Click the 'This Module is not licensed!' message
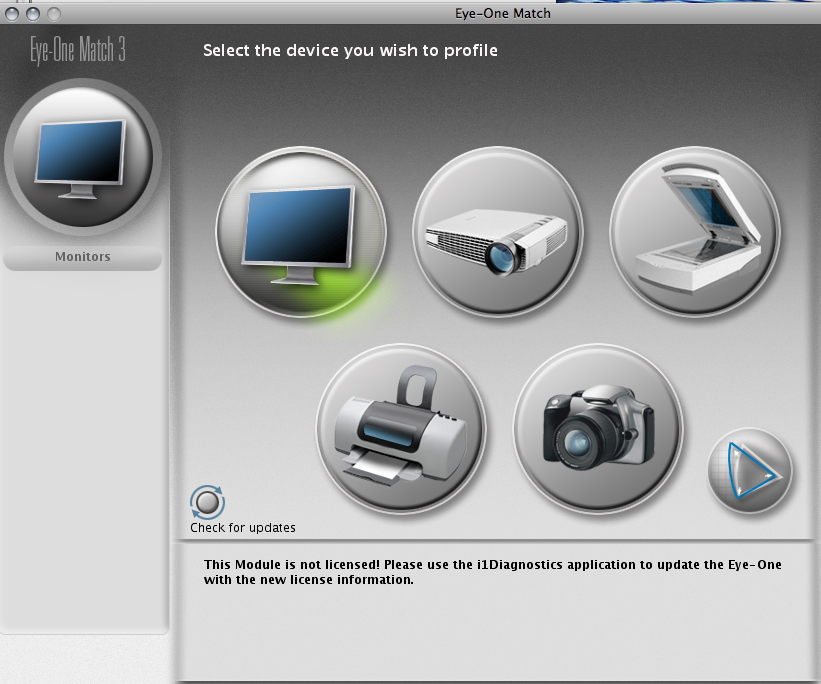The width and height of the screenshot is (821, 684). tap(492, 572)
